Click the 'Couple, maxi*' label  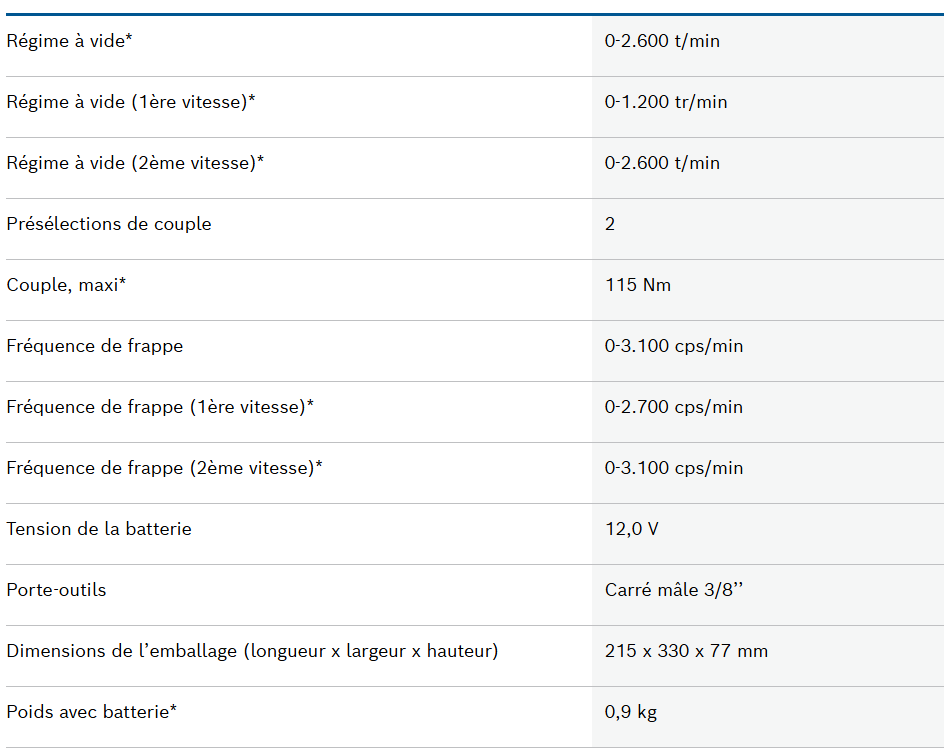[66, 285]
